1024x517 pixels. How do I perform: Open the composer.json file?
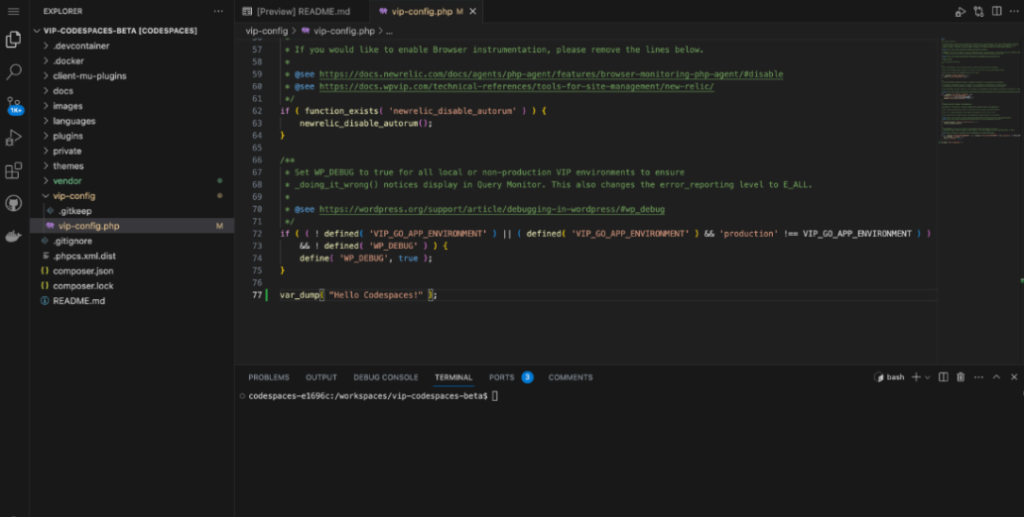tap(83, 271)
